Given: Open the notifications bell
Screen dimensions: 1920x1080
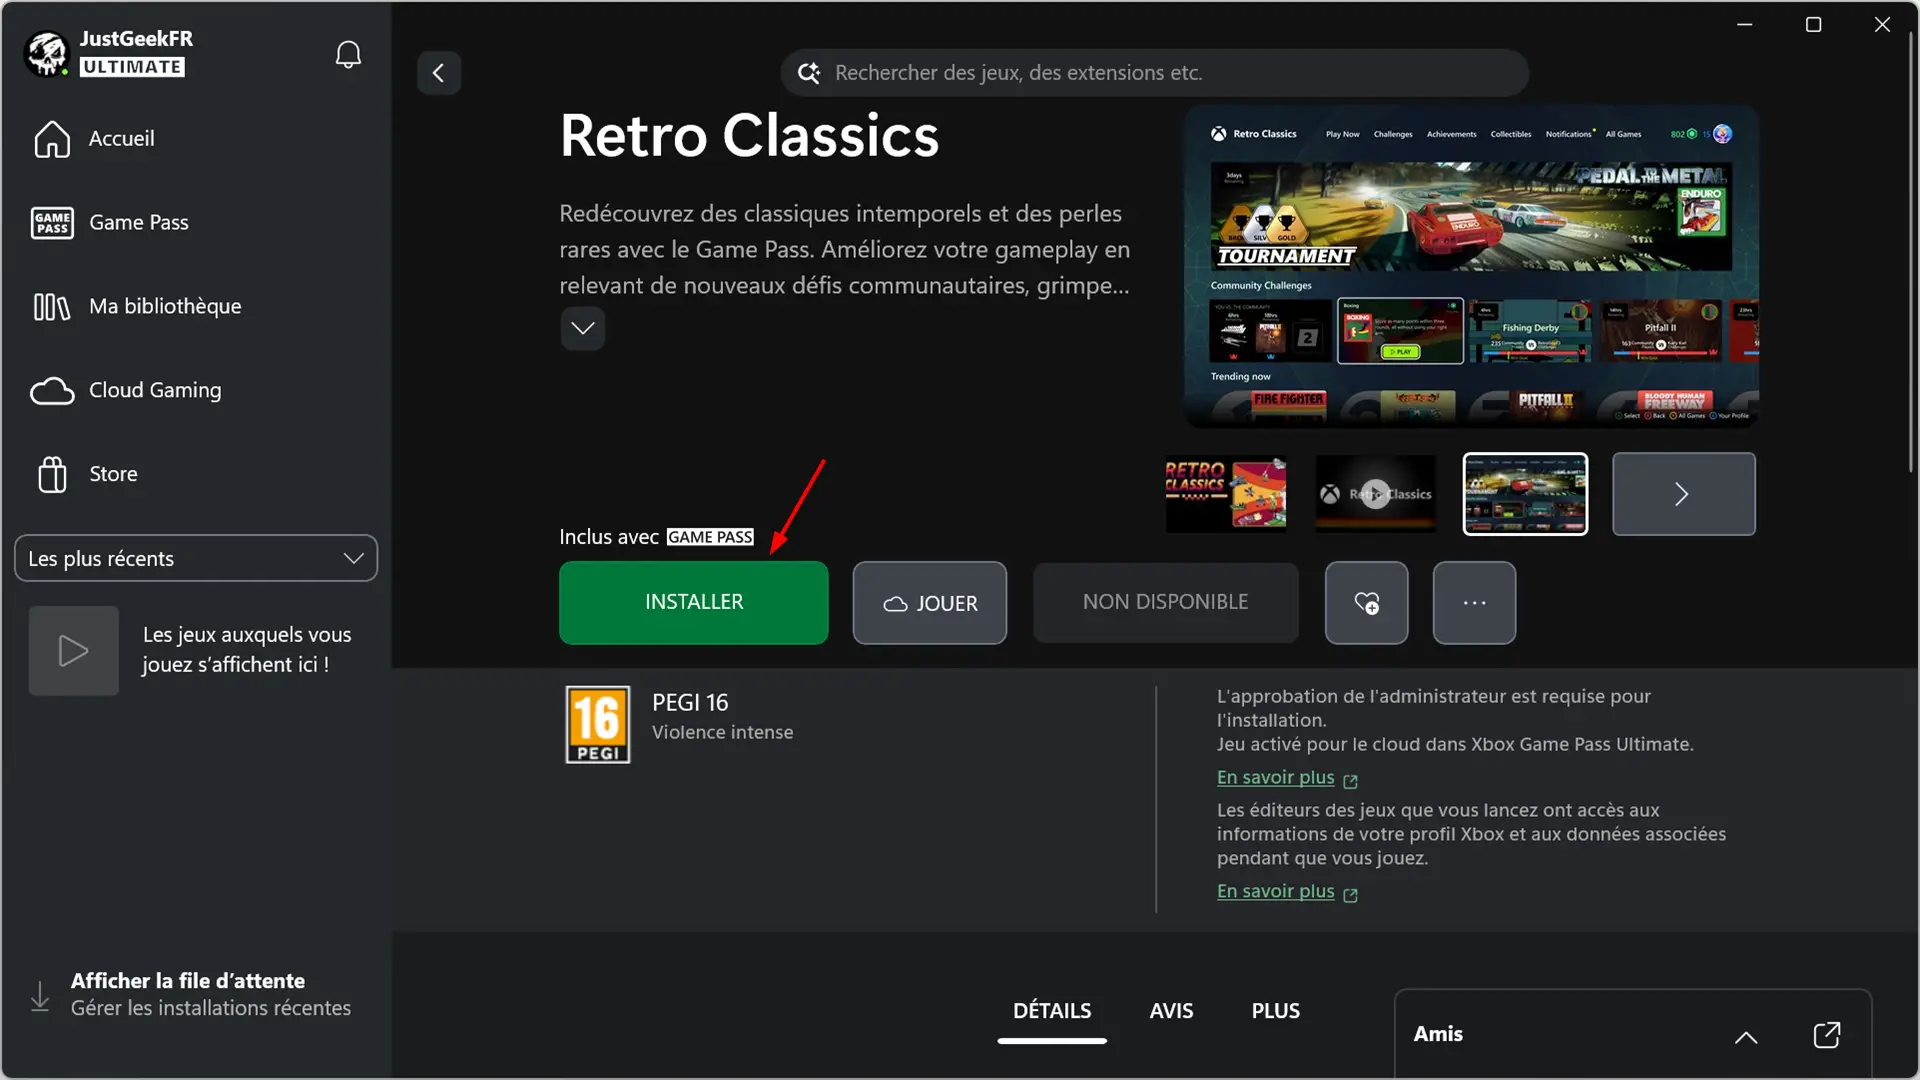Looking at the screenshot, I should 348,54.
